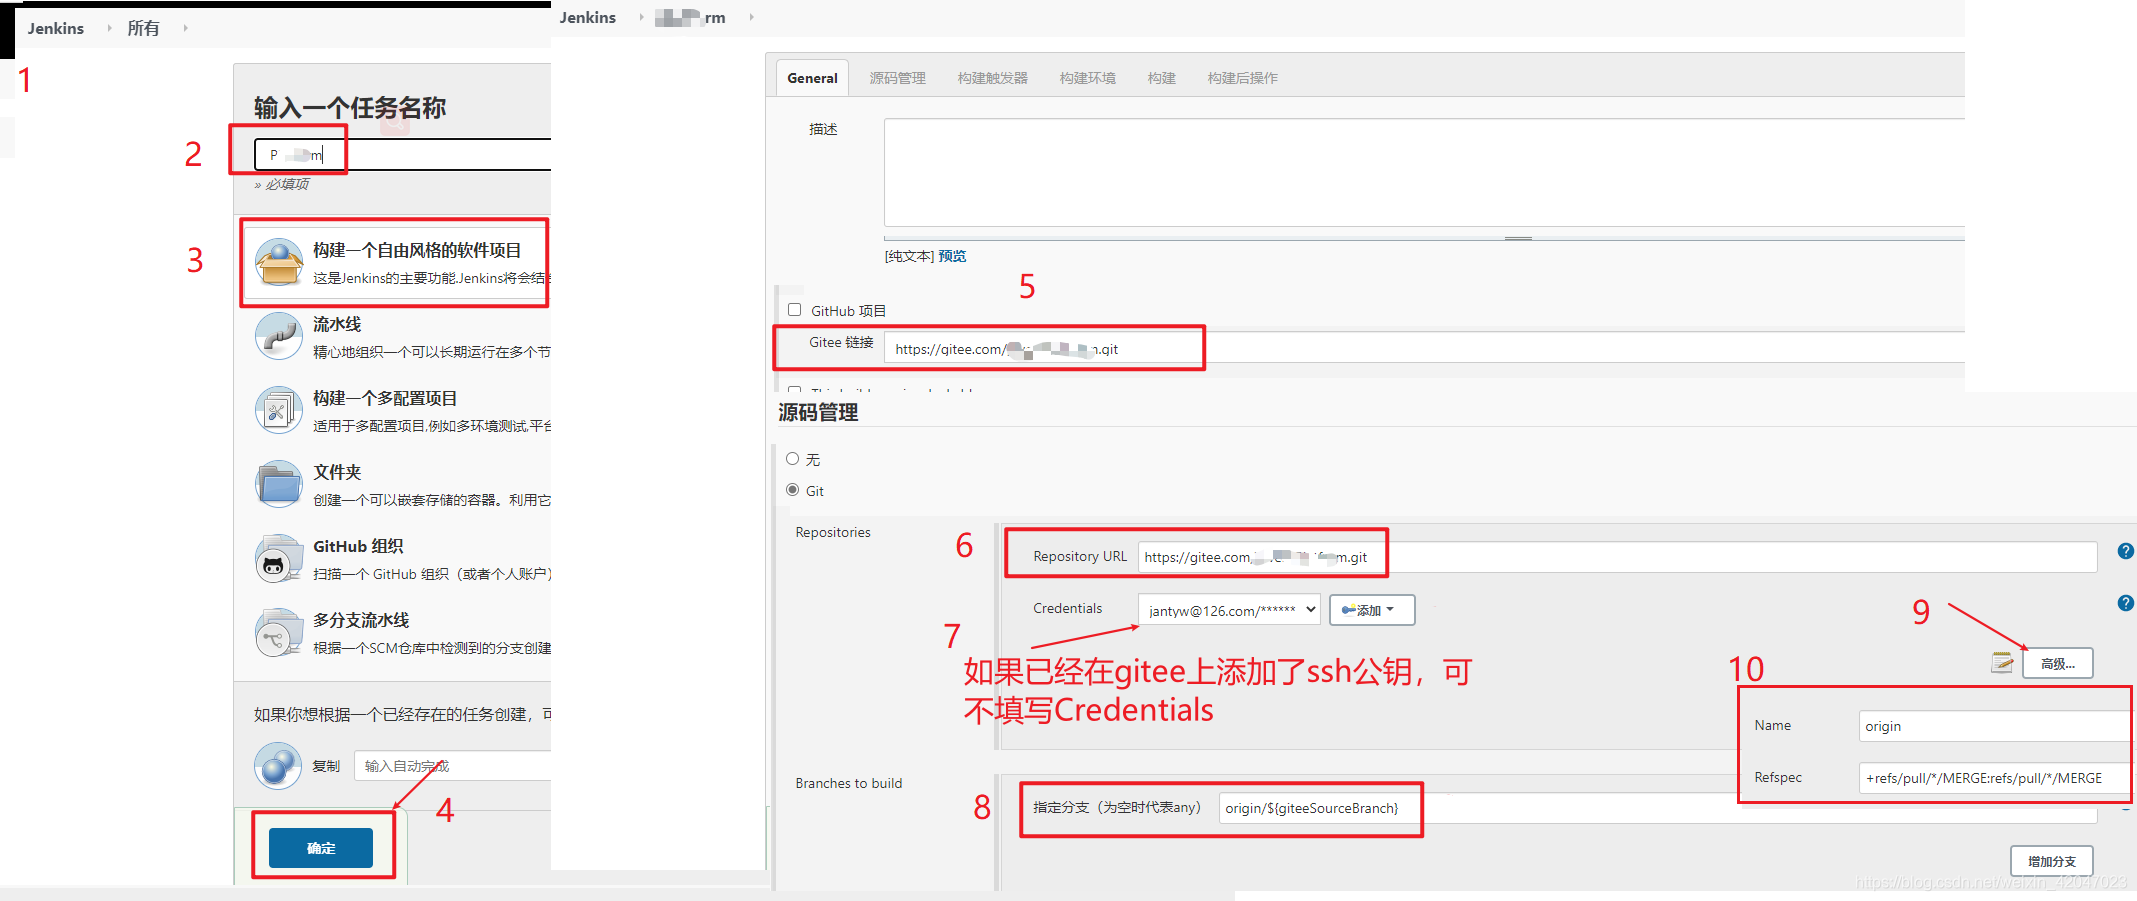Expand breadcrumb arrow after Jenkins on left

point(109,28)
